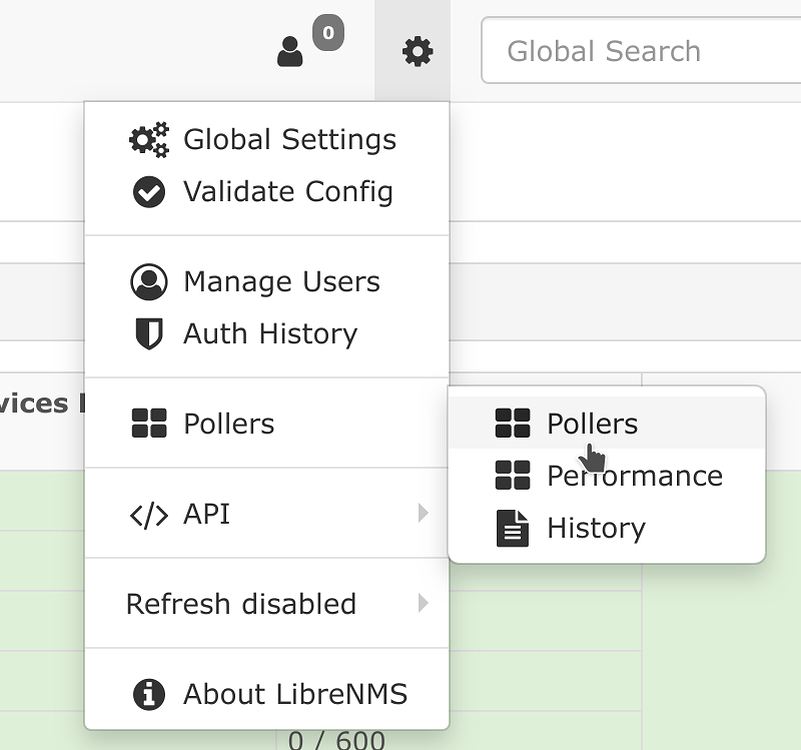Click the user profile icon
The height and width of the screenshot is (750, 801).
tap(290, 51)
